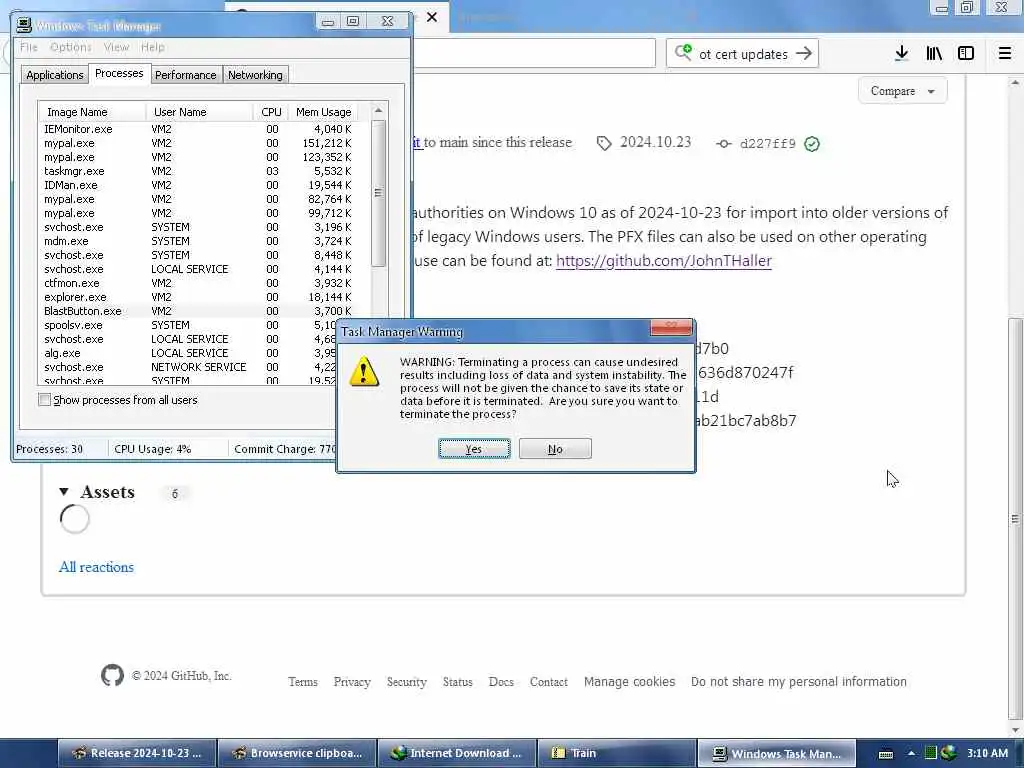The width and height of the screenshot is (1024, 768).
Task: Open the Docs footer link
Action: (x=501, y=682)
